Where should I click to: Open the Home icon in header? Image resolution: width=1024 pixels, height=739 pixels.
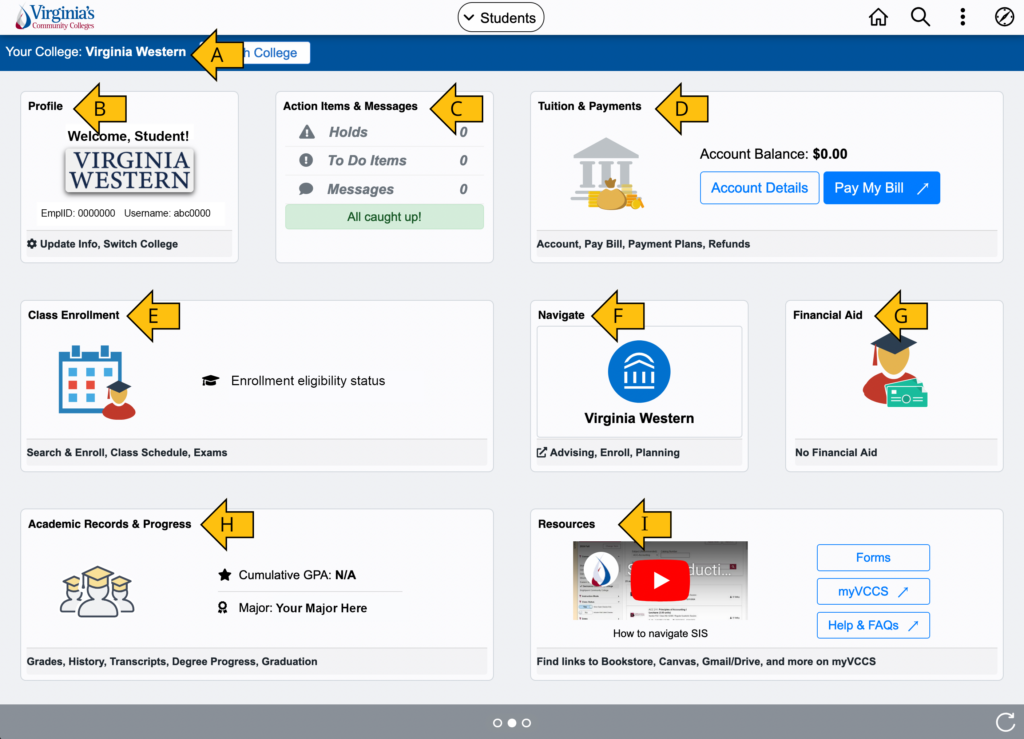pos(878,17)
